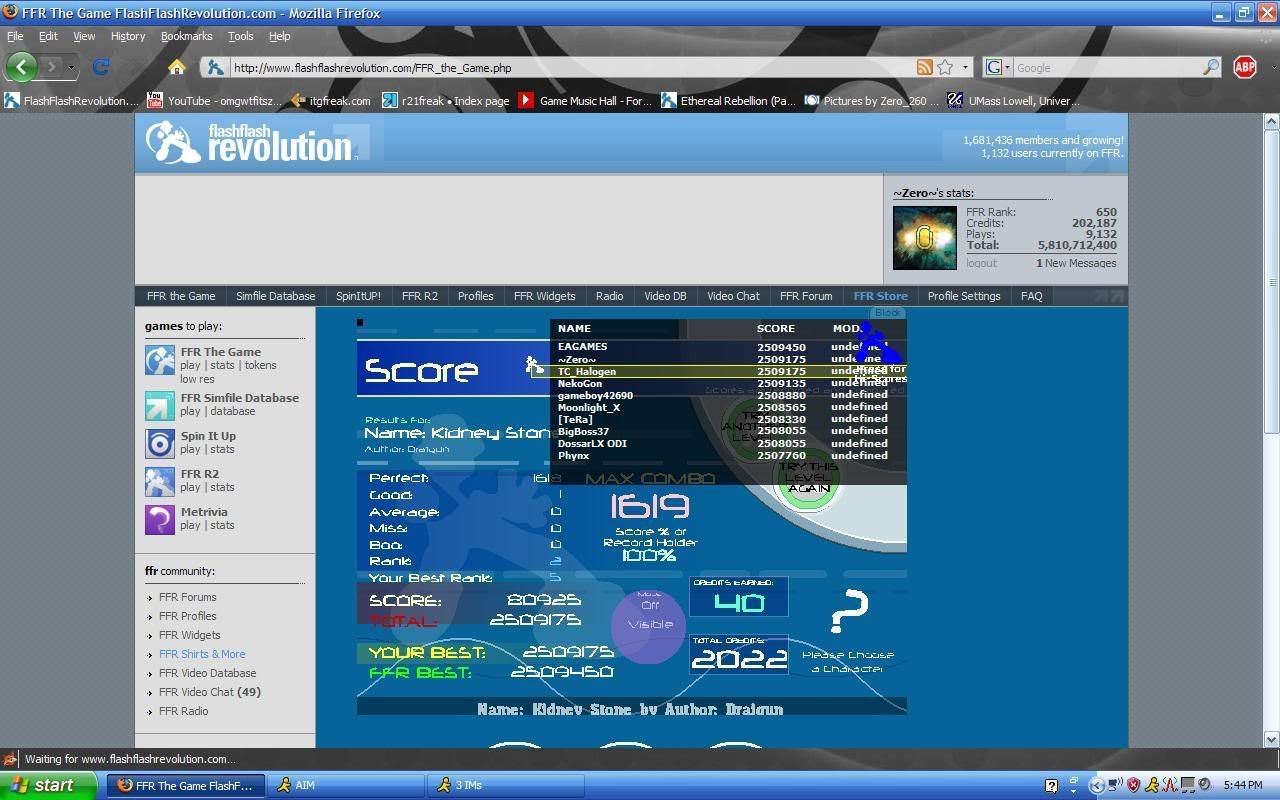Expand the address bar history dropdown arrow
This screenshot has height=800, width=1280.
click(x=965, y=68)
